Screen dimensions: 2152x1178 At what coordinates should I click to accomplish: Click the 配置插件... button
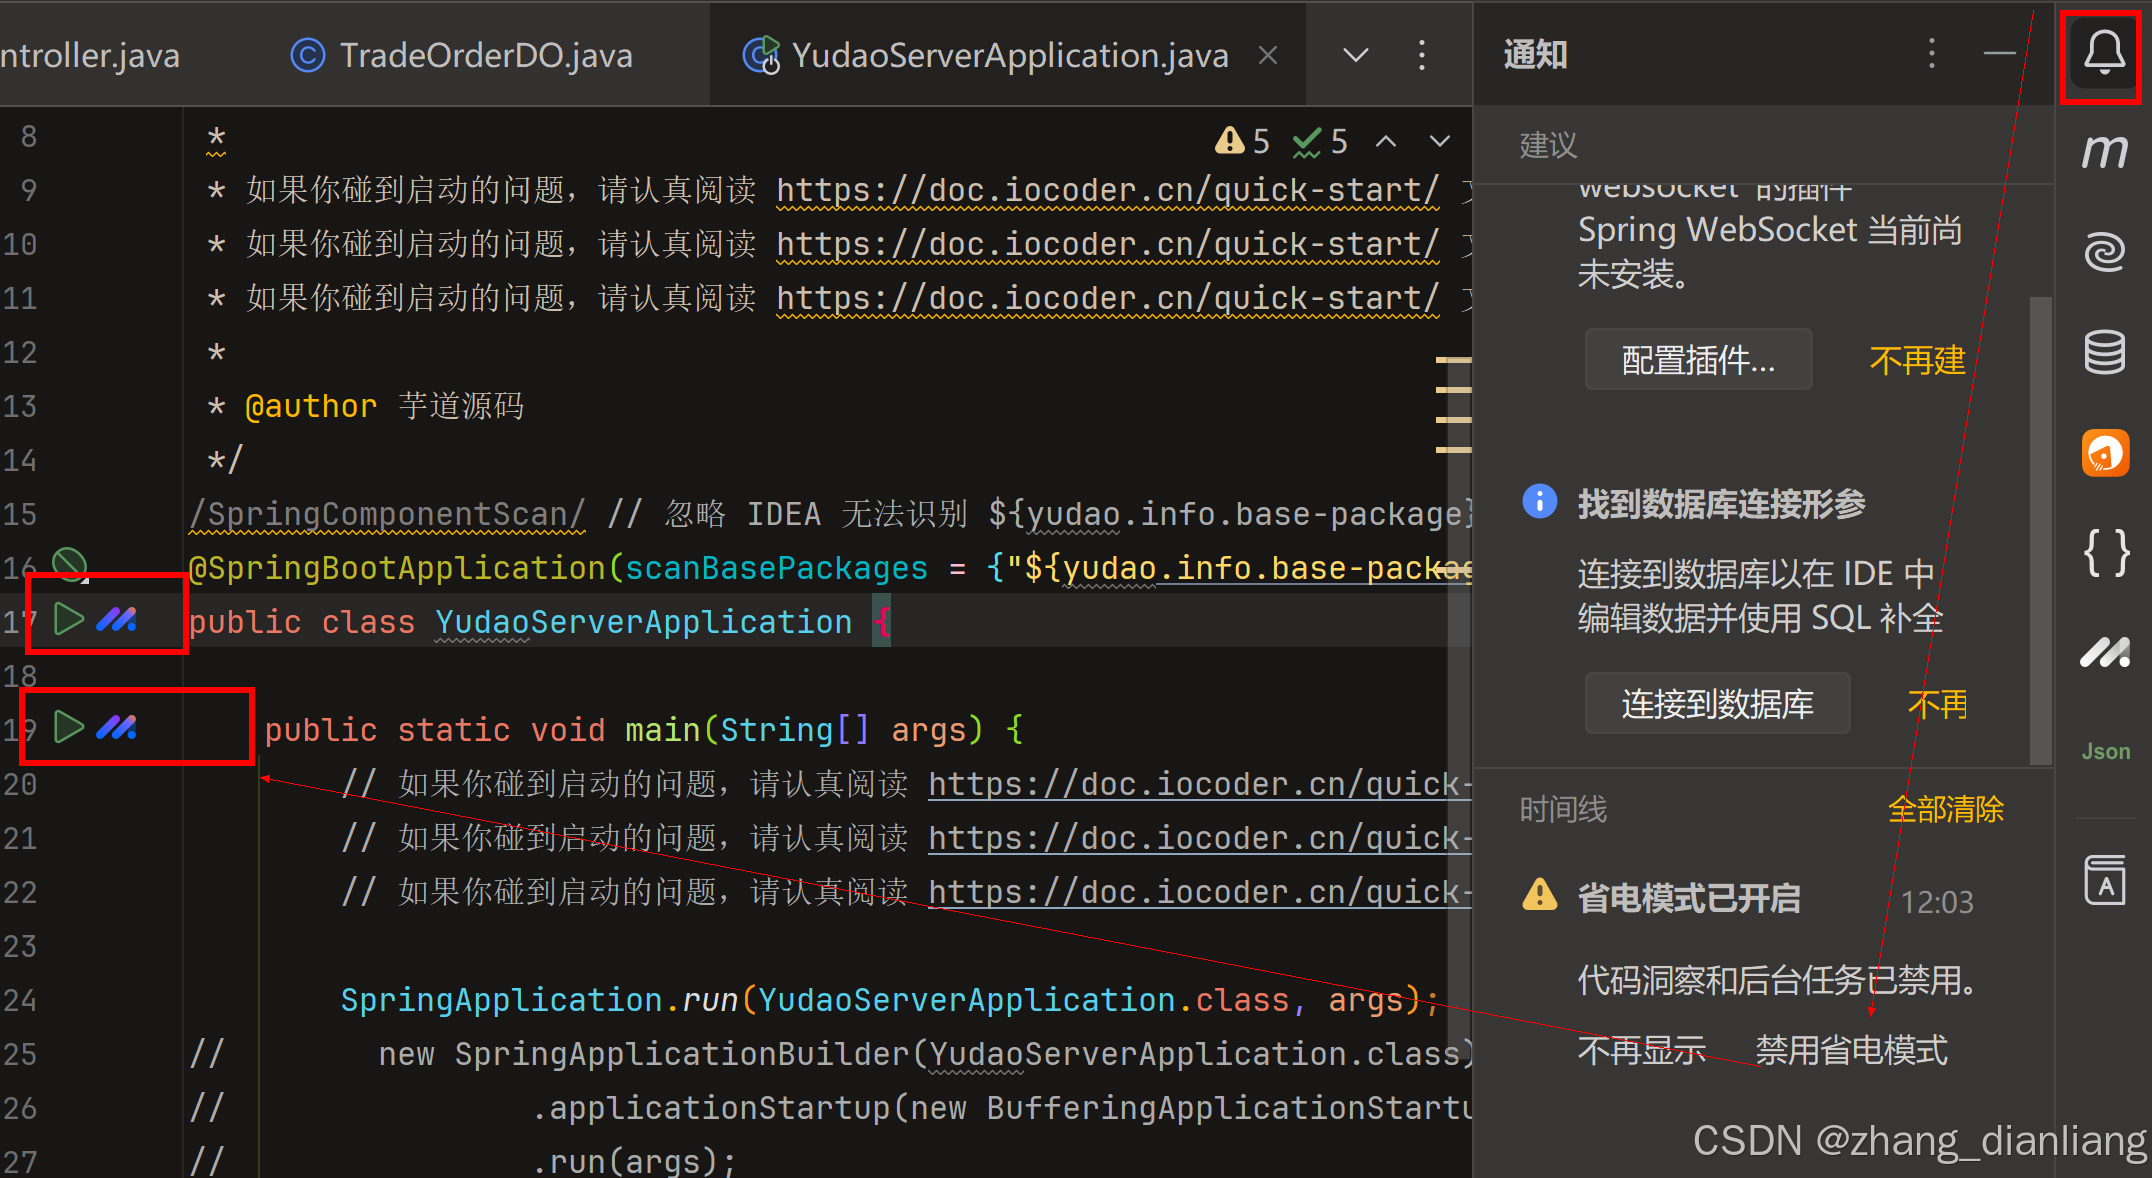point(1698,360)
